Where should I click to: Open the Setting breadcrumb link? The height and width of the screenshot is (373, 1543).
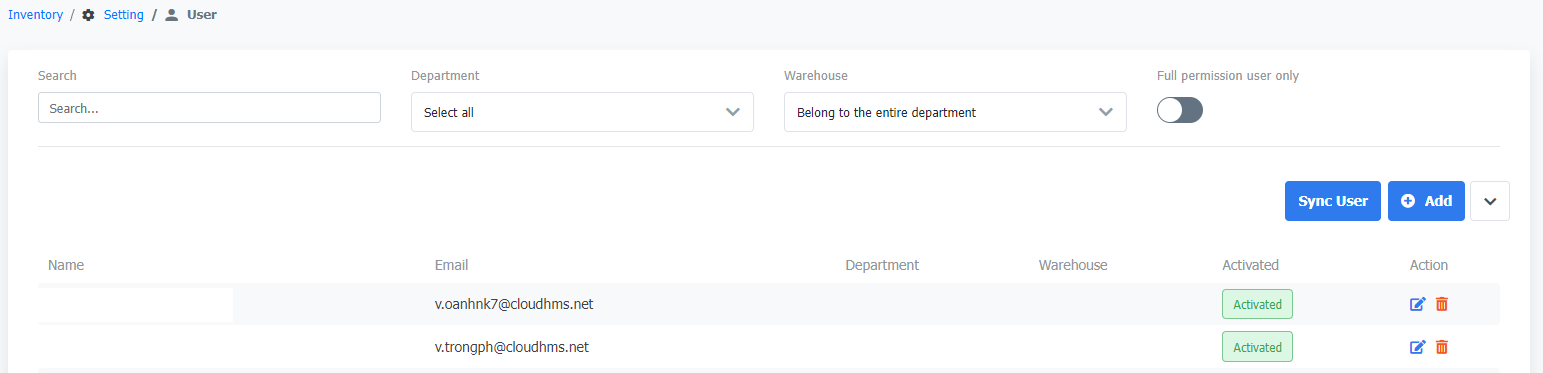pos(124,15)
